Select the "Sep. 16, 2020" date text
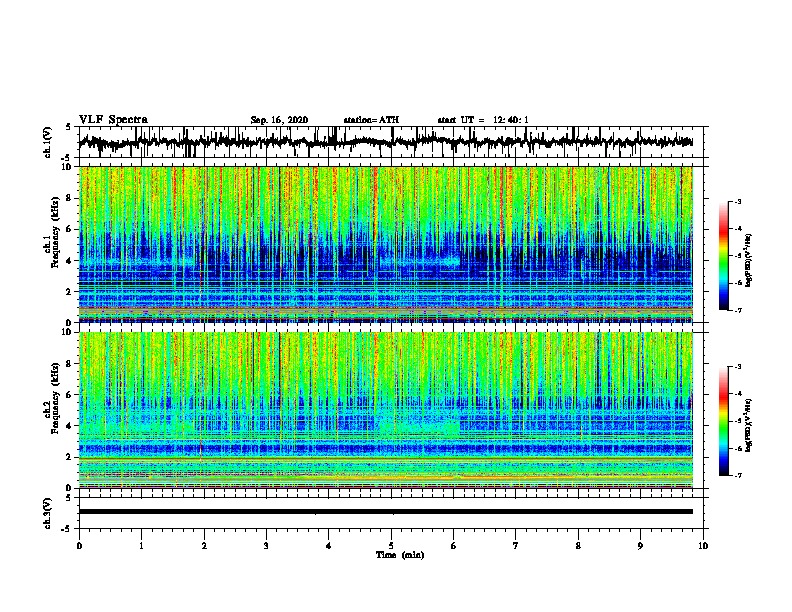The width and height of the screenshot is (792, 612). point(279,120)
